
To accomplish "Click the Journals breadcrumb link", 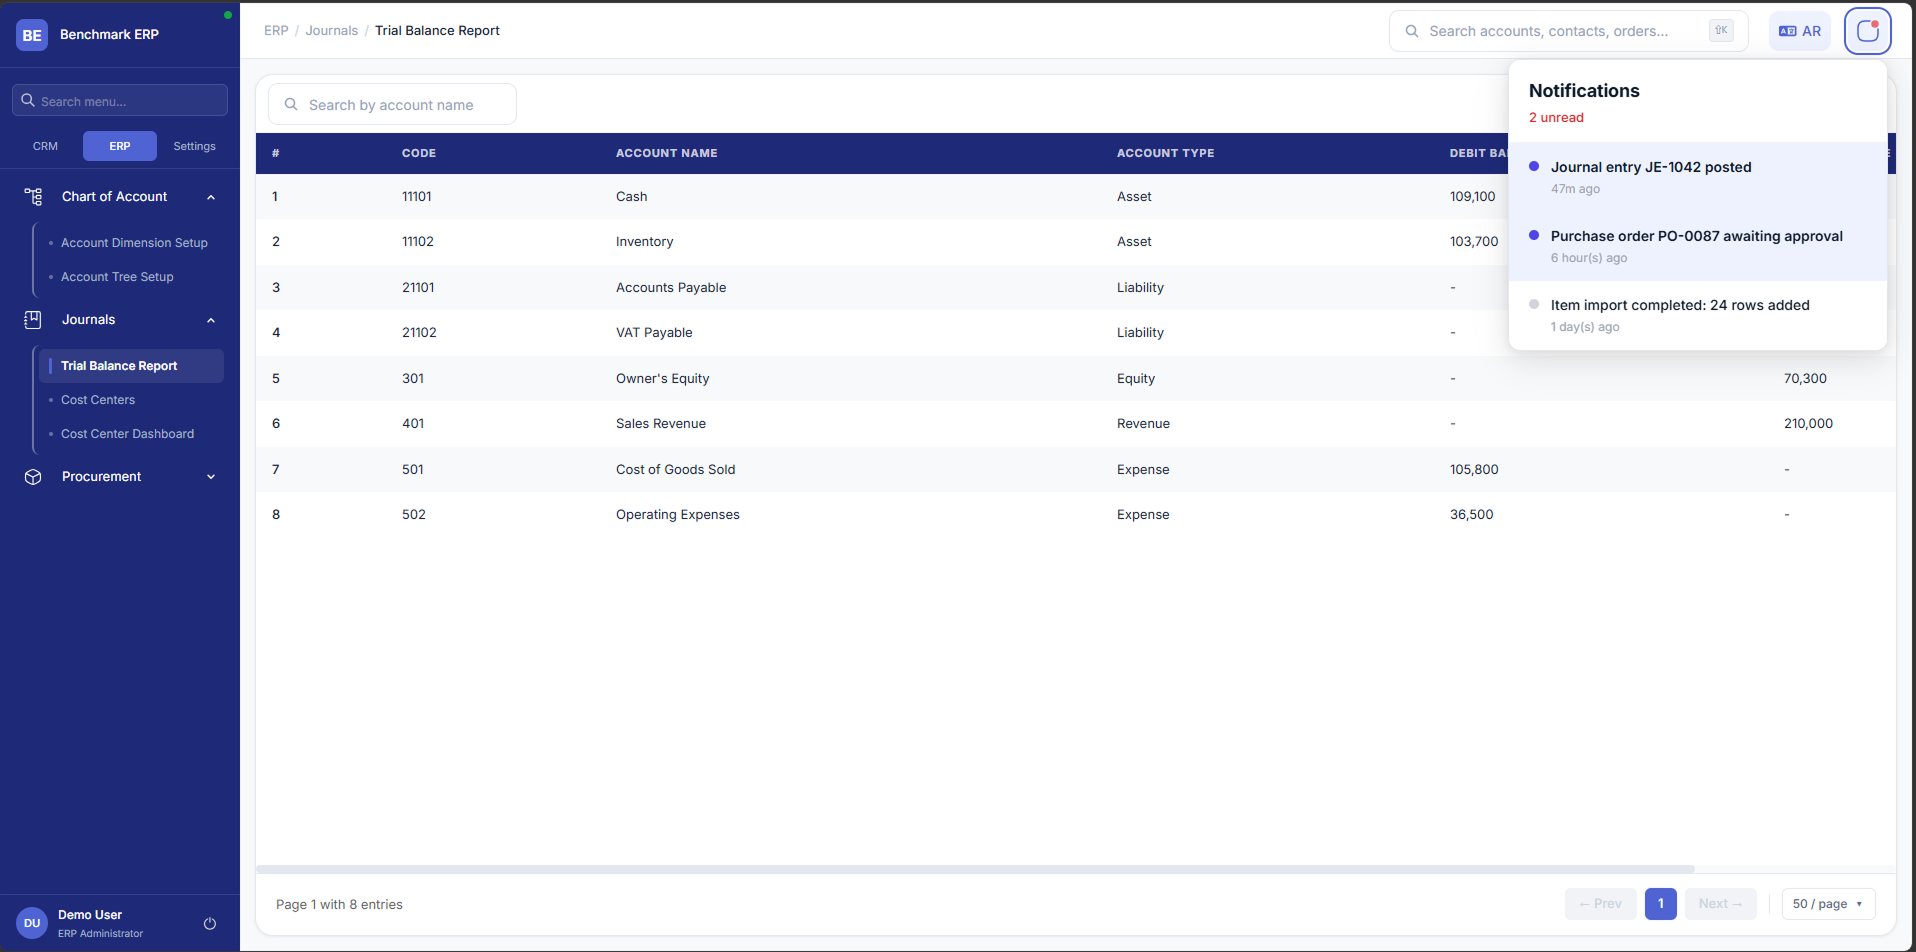I will 331,31.
